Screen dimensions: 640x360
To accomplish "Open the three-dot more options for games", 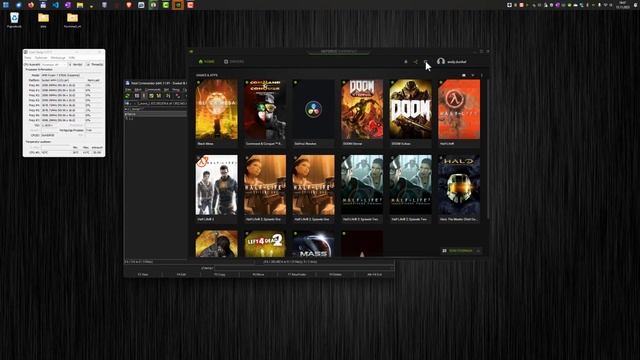I will pyautogui.click(x=482, y=76).
